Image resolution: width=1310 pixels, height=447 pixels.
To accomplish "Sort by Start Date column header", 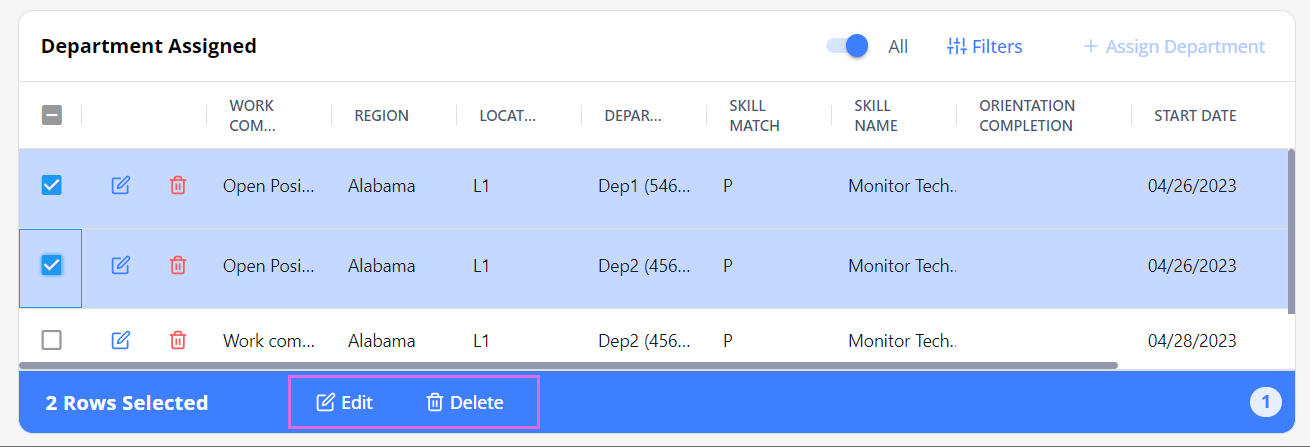I will click(1195, 115).
